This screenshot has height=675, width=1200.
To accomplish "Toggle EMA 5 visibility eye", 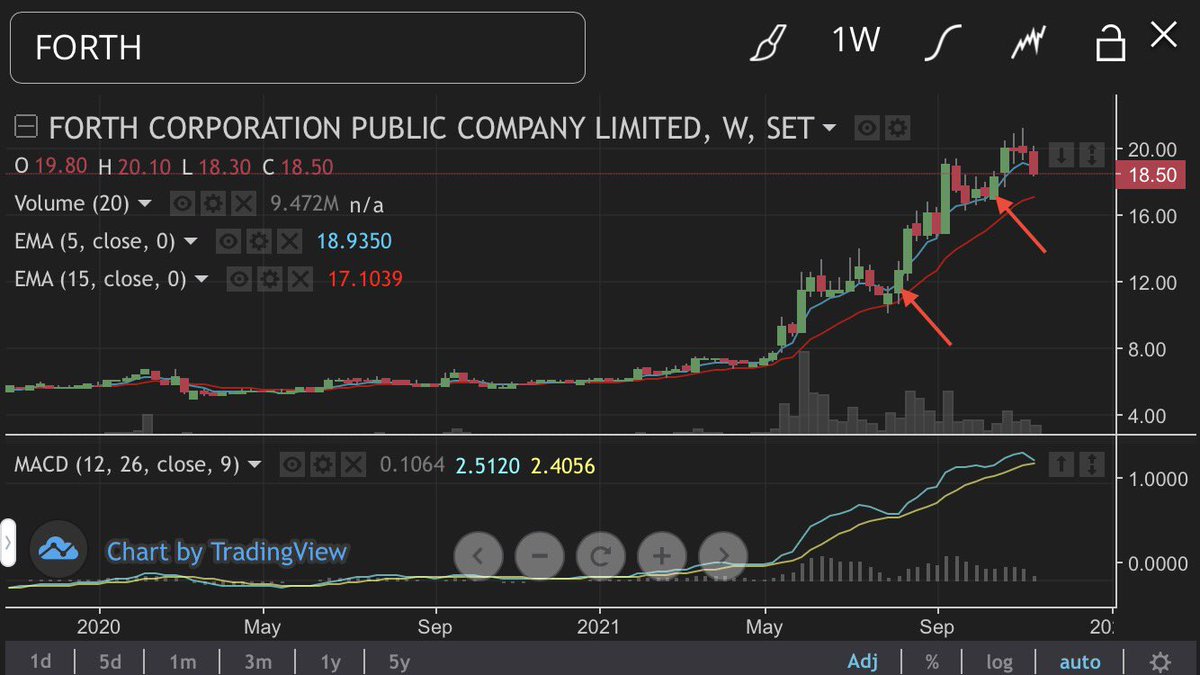I will point(228,242).
